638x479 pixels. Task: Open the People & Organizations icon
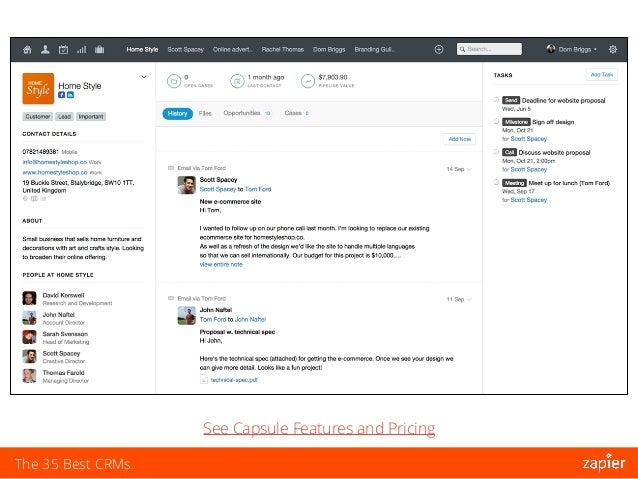(45, 50)
